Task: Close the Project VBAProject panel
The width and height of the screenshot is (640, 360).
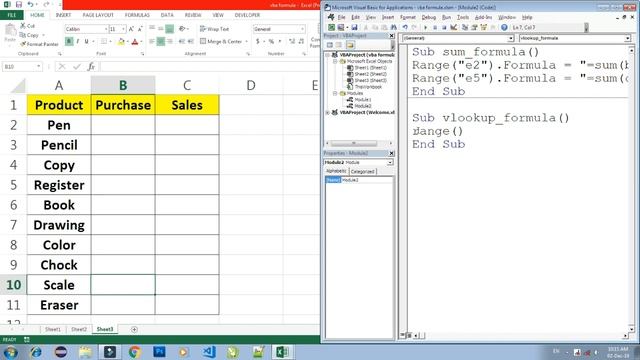Action: tap(391, 36)
